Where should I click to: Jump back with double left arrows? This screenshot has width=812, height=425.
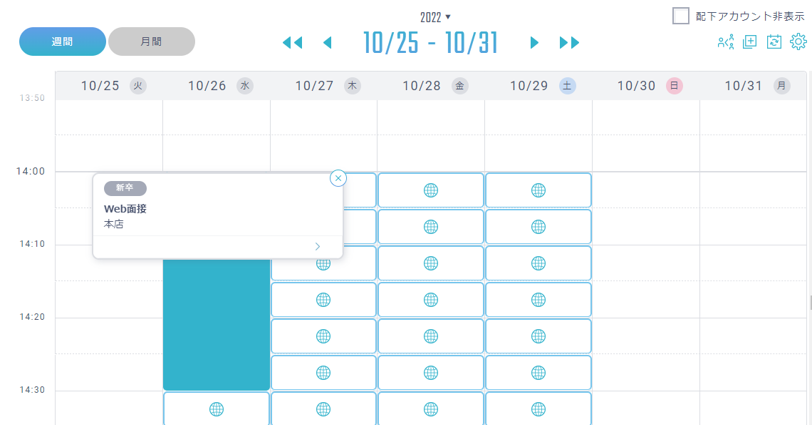point(292,42)
